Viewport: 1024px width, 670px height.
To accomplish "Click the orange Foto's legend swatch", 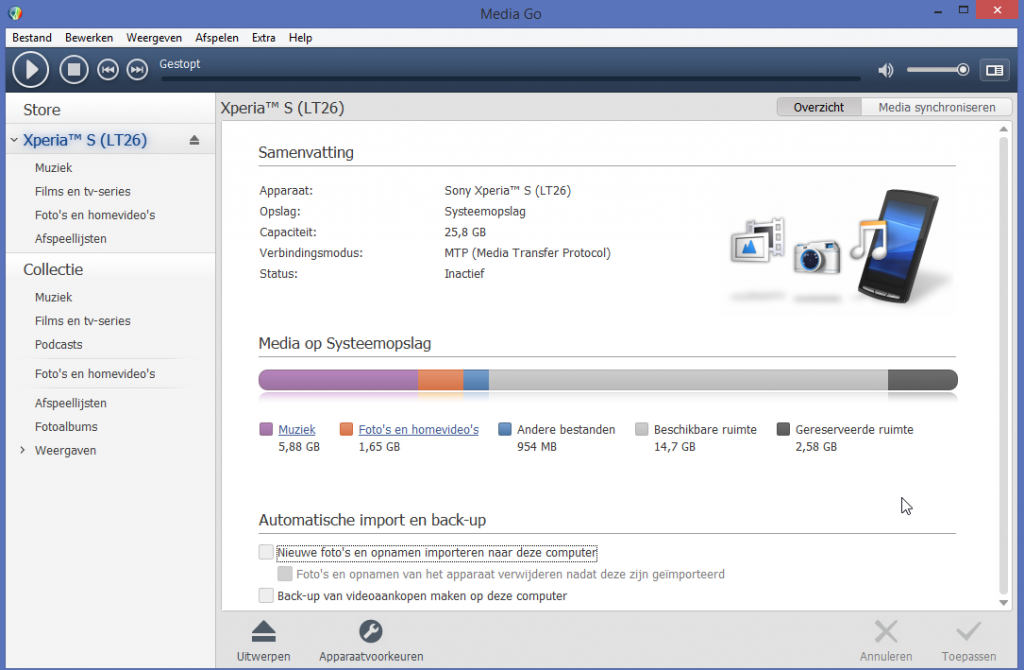I will coord(346,429).
